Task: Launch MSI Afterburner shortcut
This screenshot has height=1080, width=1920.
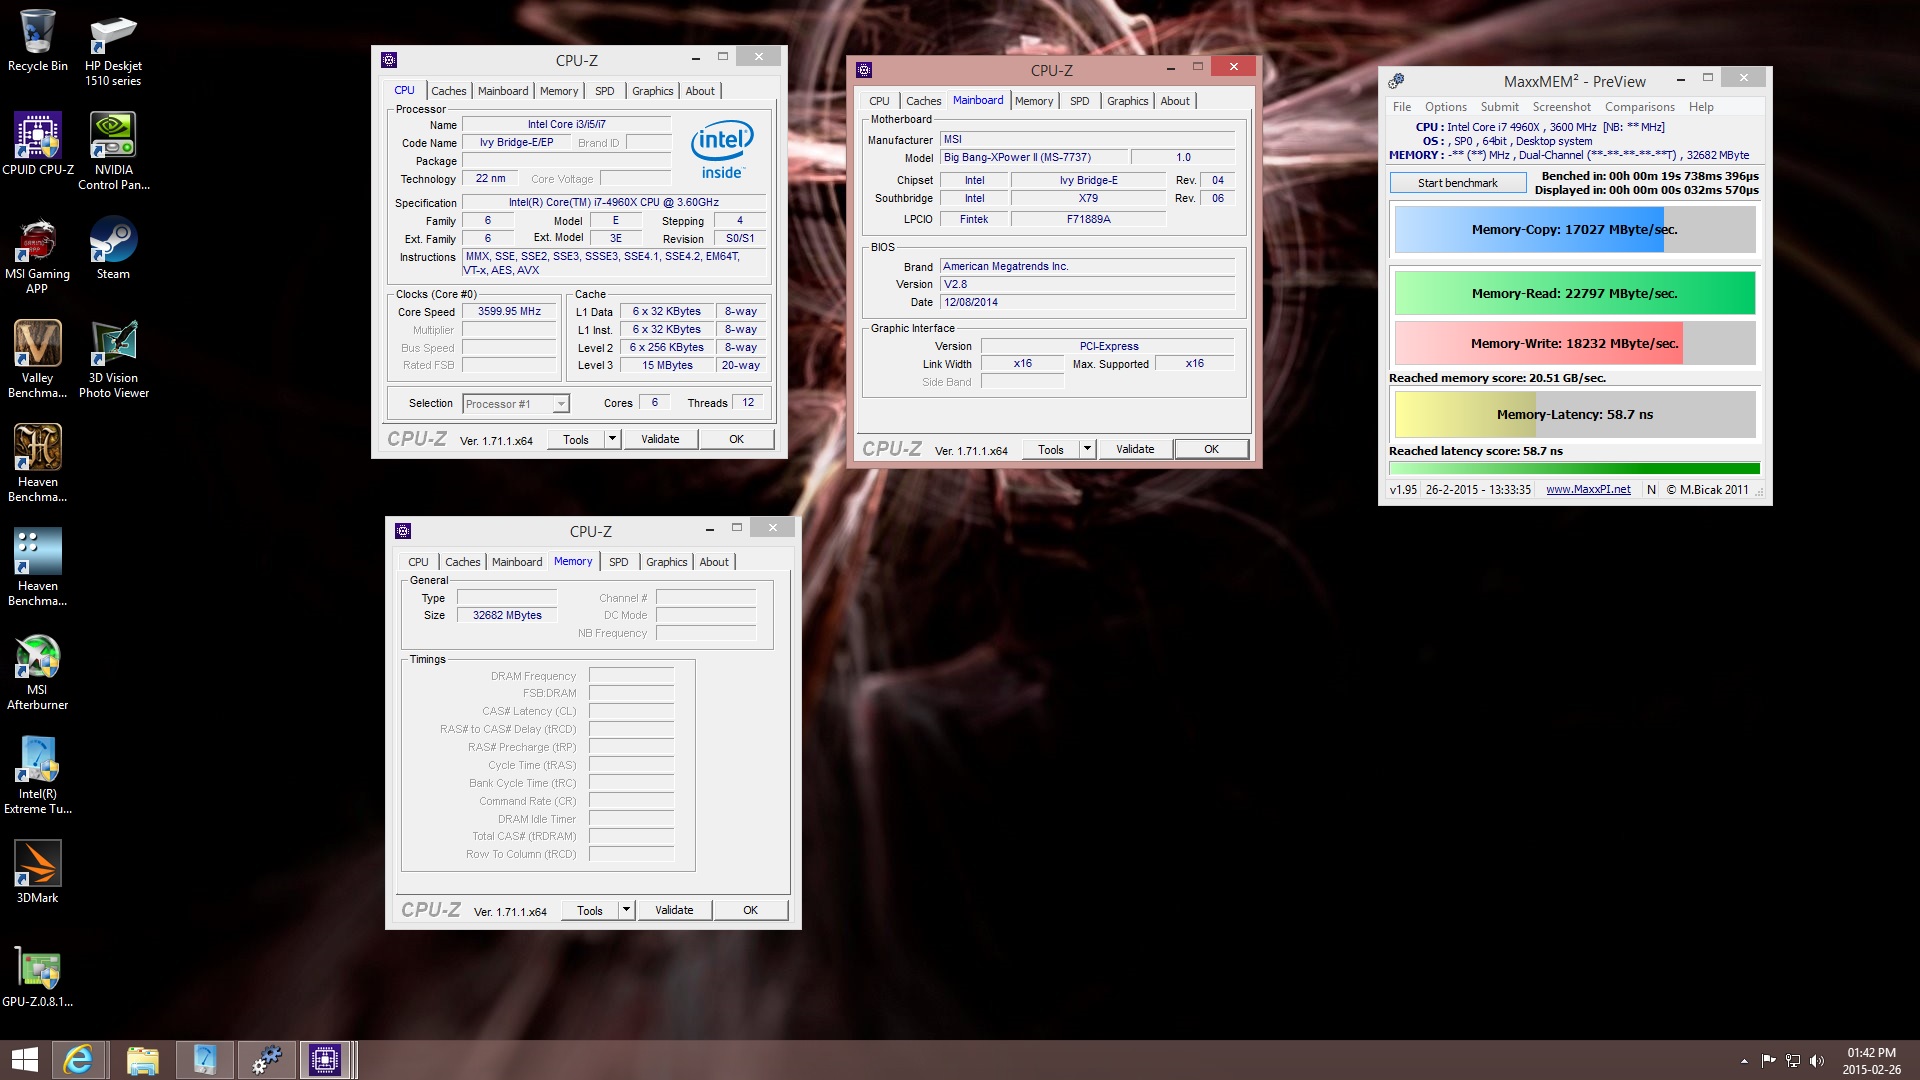Action: [x=38, y=672]
